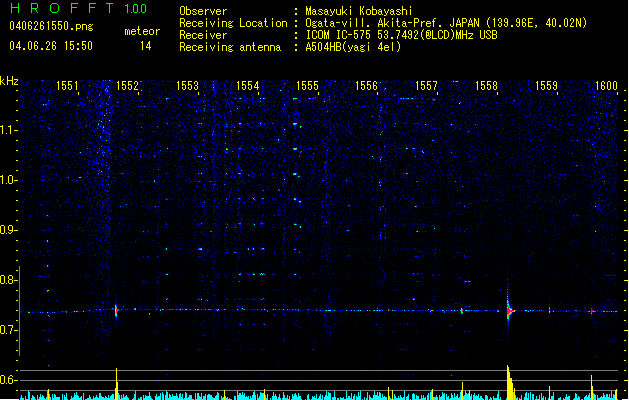
Task: Click the 1.0 kHz axis label
Action: tap(8, 180)
